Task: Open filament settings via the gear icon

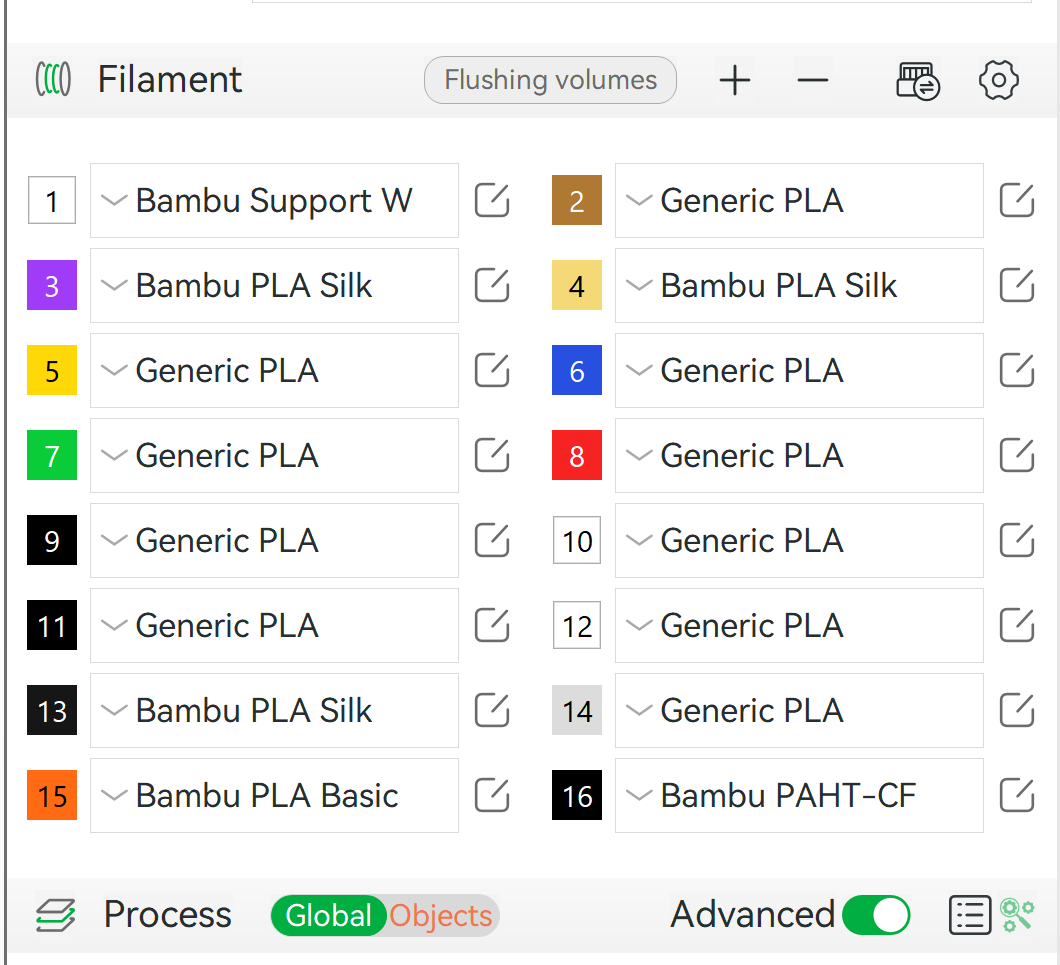Action: pos(998,80)
